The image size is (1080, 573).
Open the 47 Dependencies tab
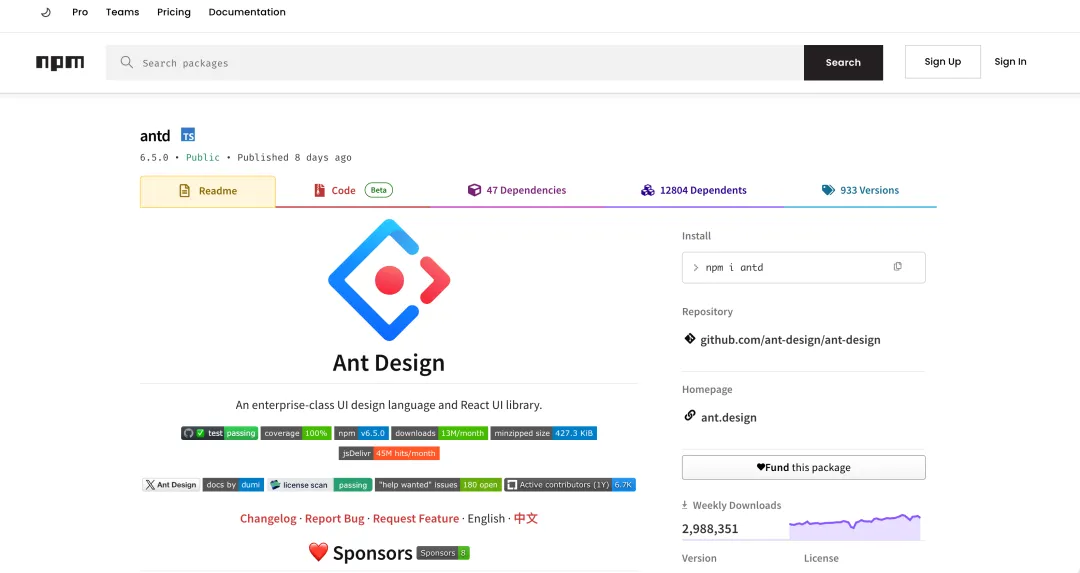(517, 191)
